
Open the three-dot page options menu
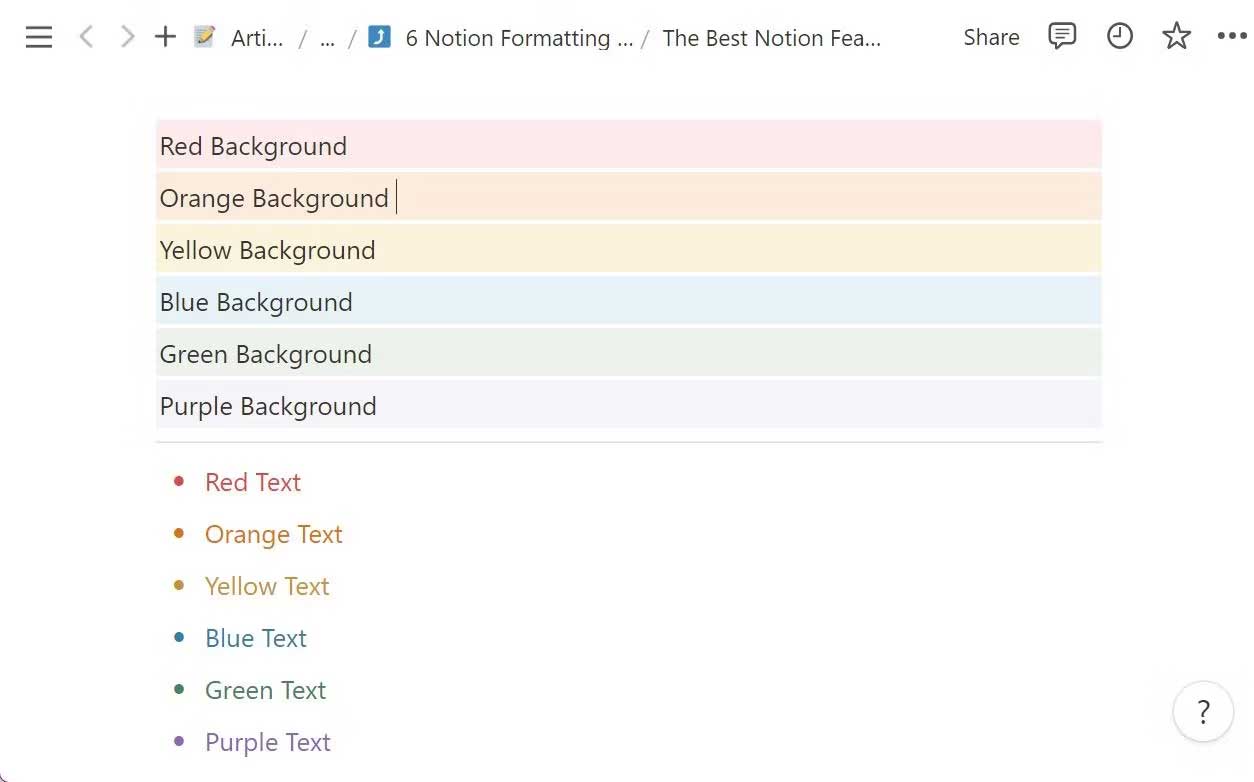[1232, 37]
